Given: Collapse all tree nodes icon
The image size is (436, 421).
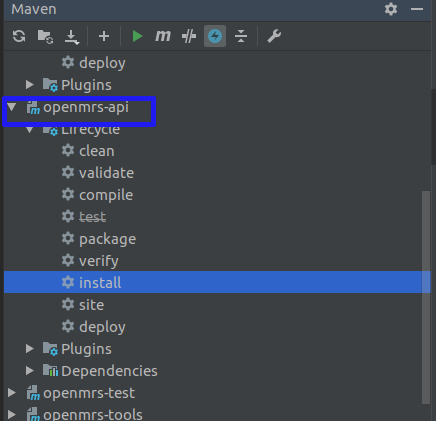Looking at the screenshot, I should [x=241, y=36].
